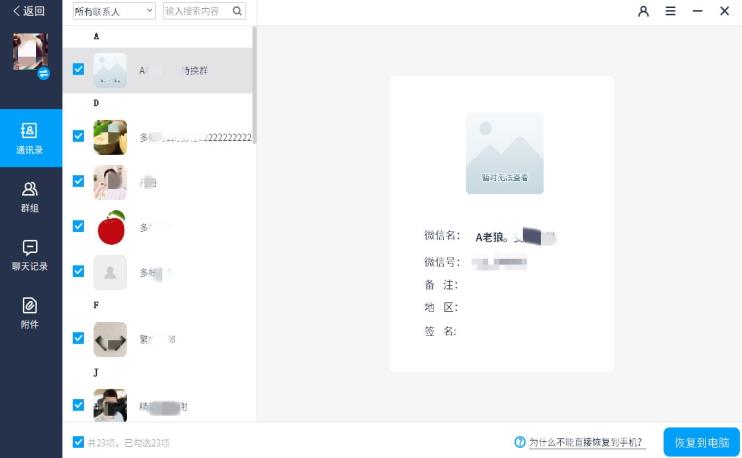Select the contact with the default gray person avatar

(158, 272)
